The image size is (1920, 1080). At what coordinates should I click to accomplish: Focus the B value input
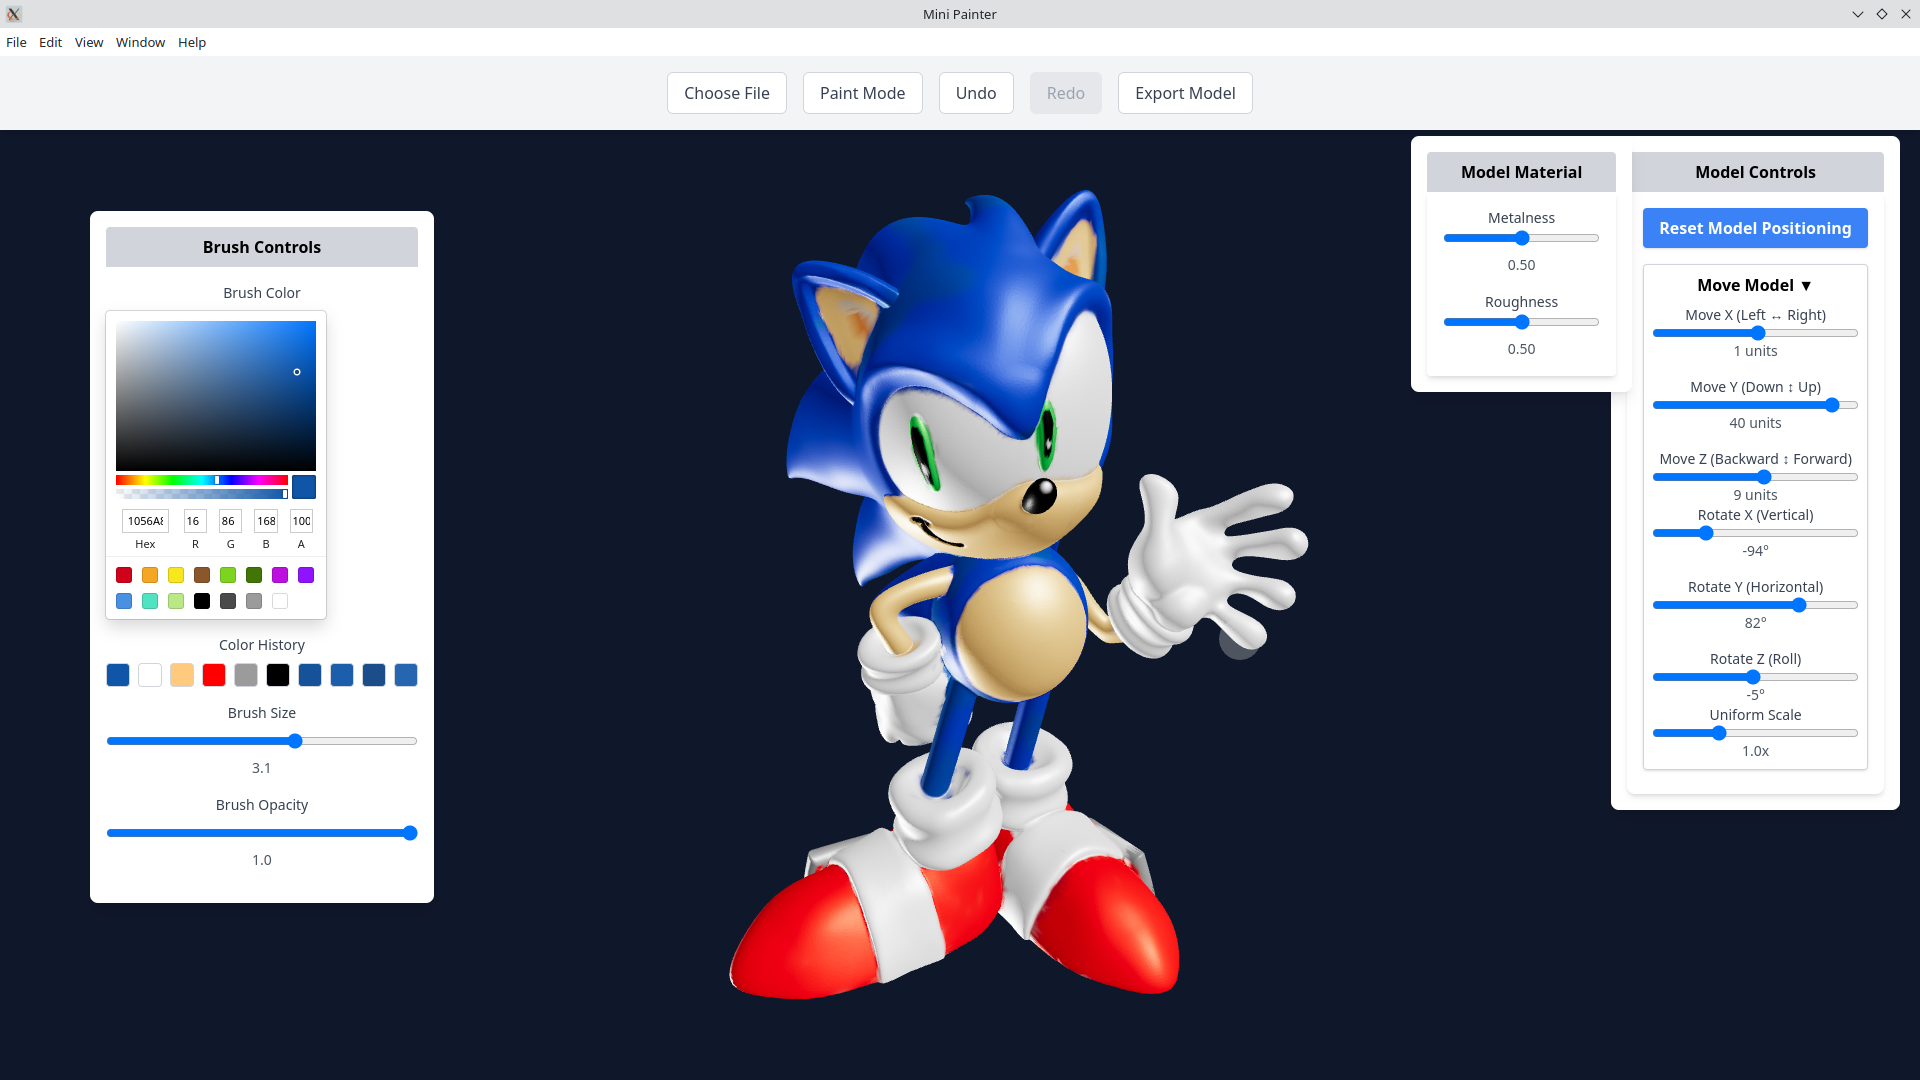coord(266,521)
